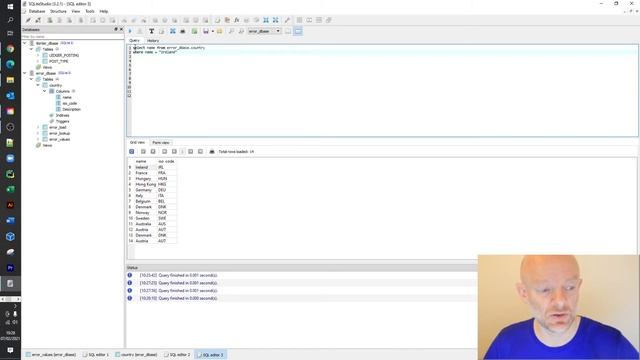Open the View menu
Screen dimensions: 640x360
(x=76, y=11)
